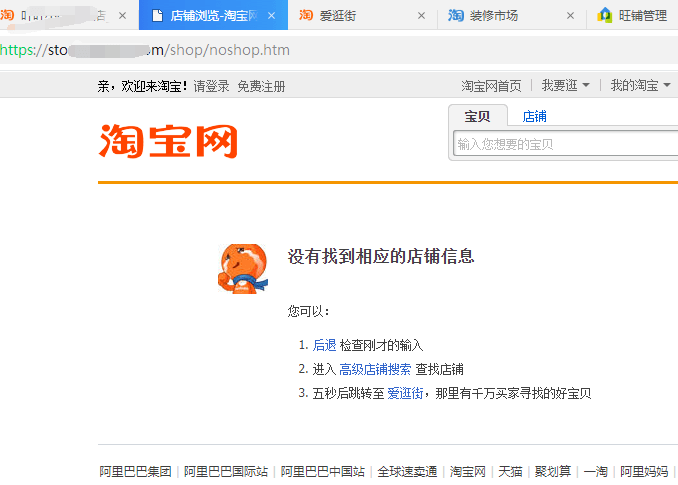
Task: Click the 请登录 login link
Action: (x=211, y=86)
